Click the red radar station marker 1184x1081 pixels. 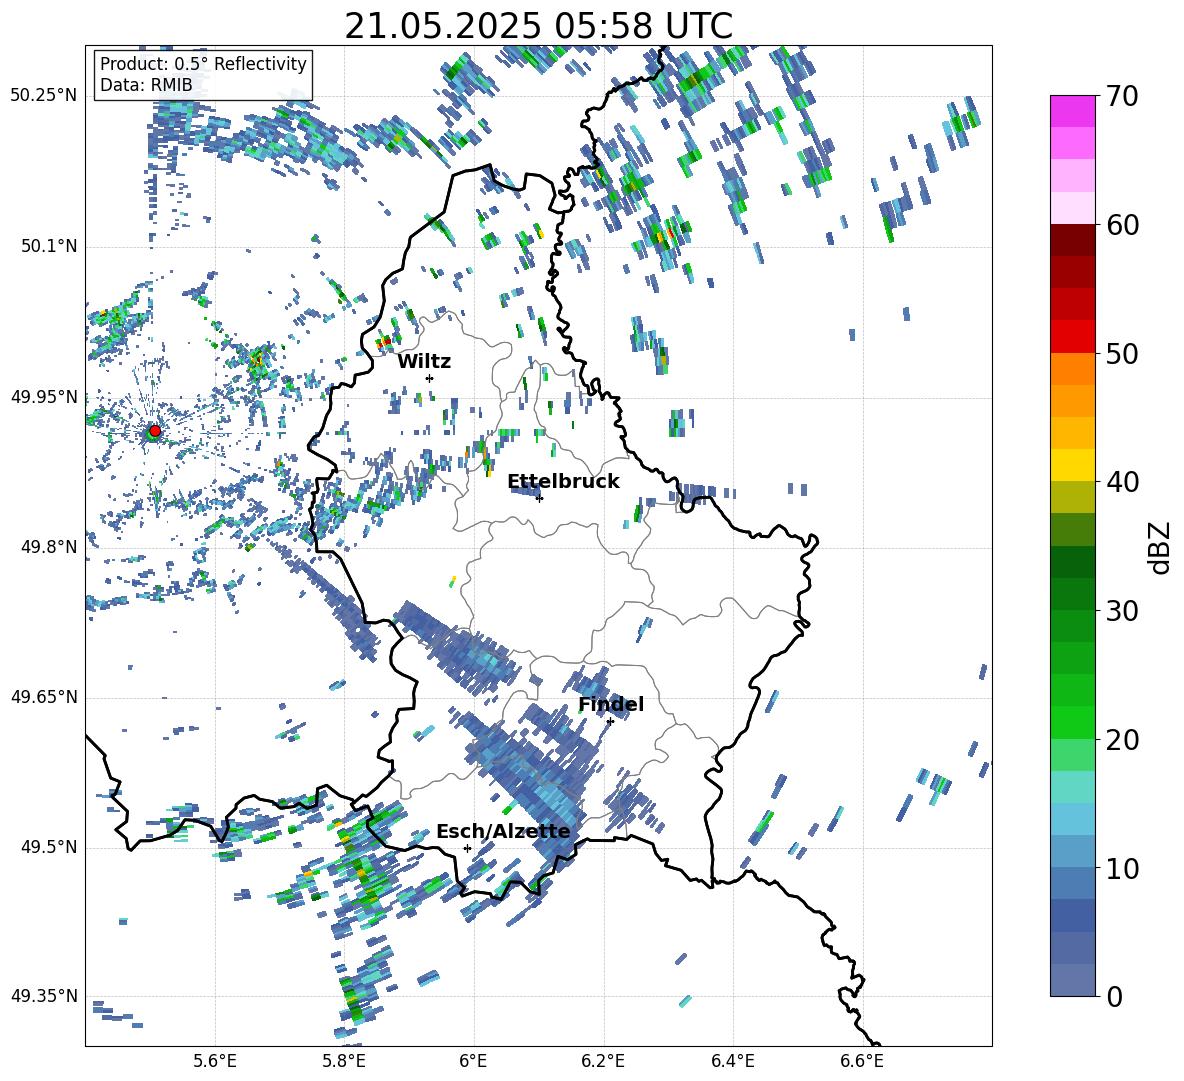click(155, 431)
